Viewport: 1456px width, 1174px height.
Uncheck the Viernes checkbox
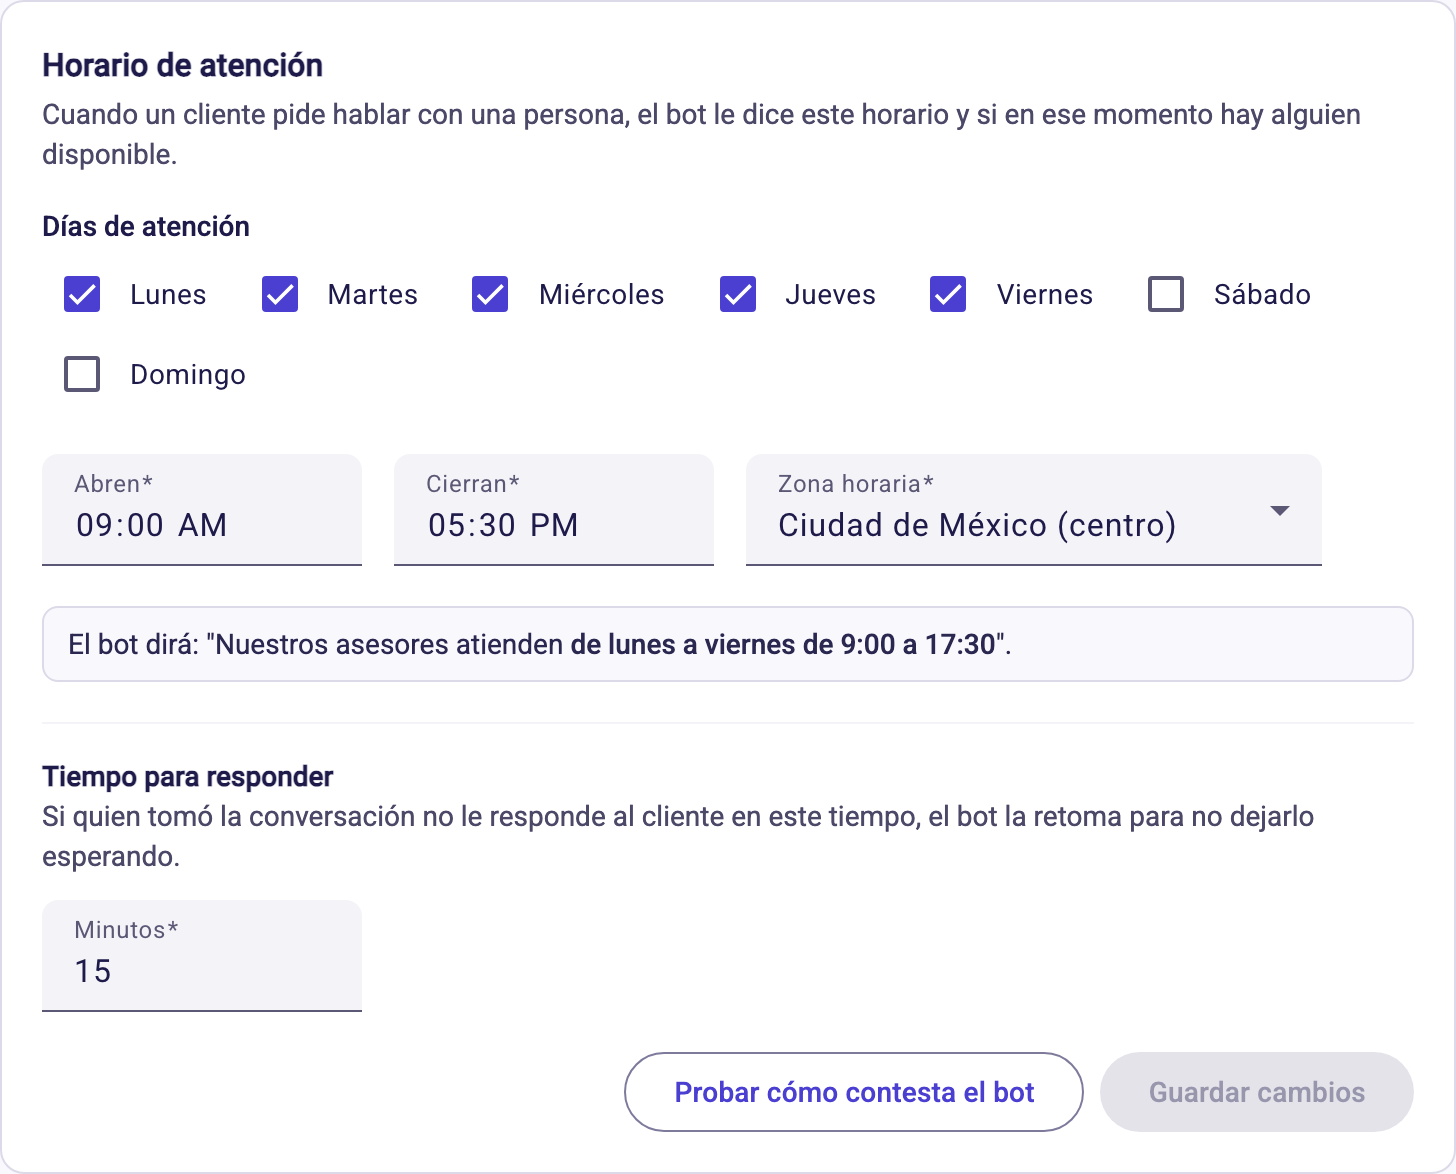tap(948, 294)
